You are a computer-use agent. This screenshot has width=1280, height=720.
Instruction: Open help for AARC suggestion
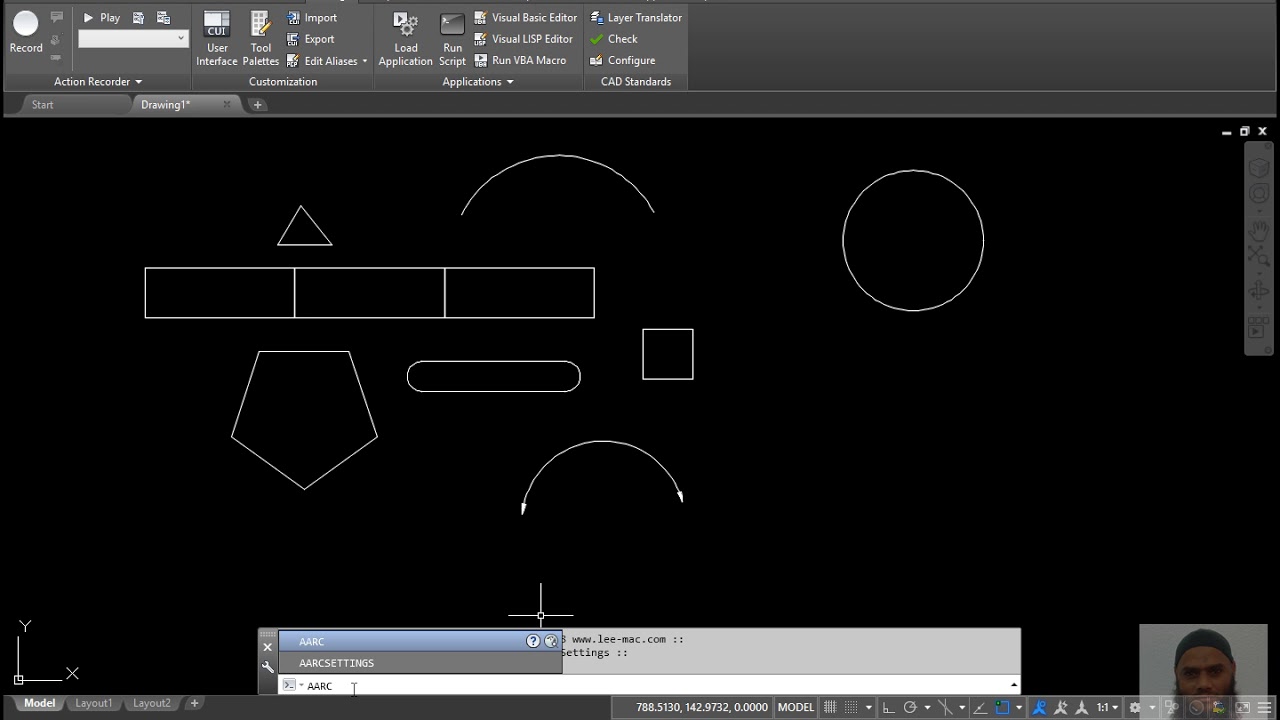(x=533, y=641)
